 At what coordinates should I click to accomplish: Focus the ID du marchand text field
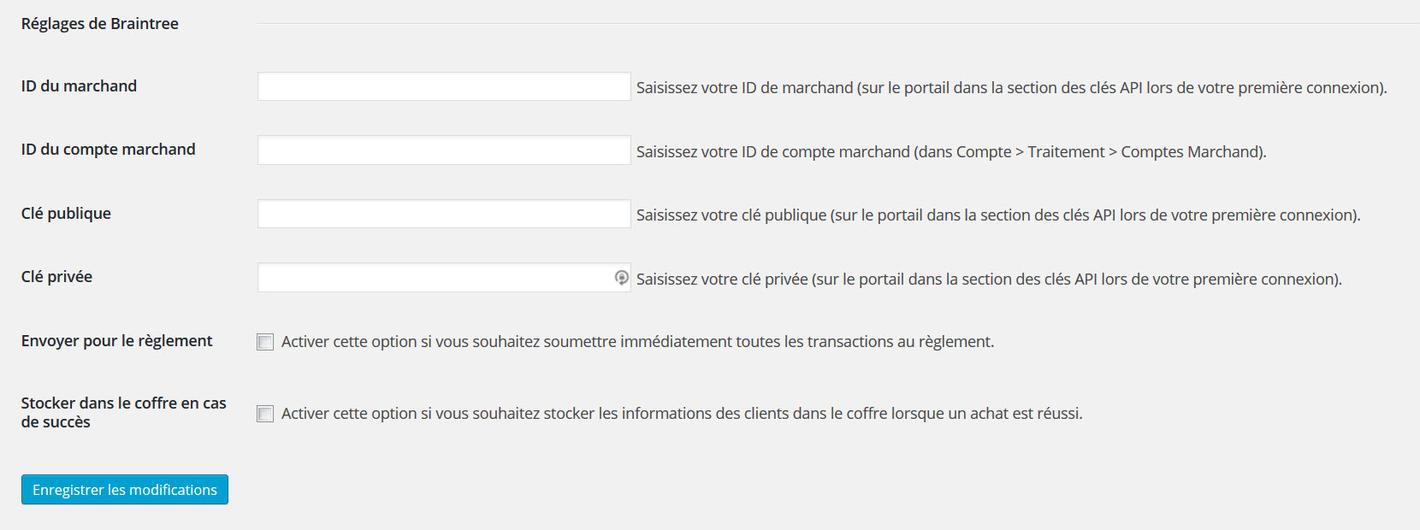(443, 87)
